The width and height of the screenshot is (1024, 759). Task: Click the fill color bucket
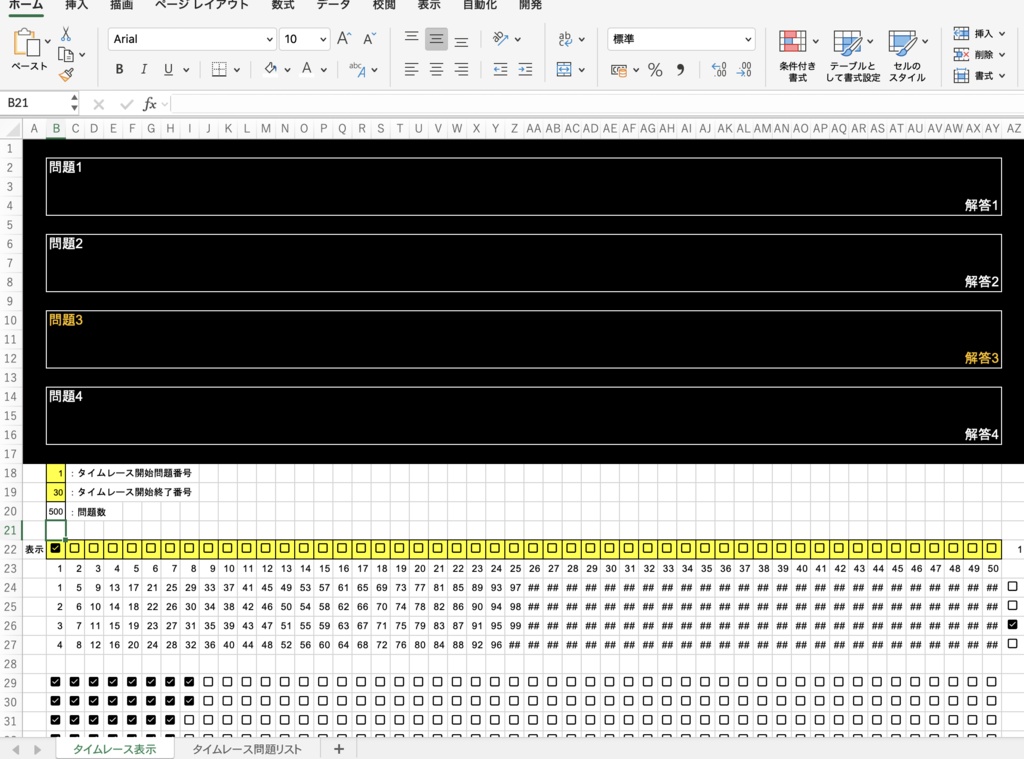click(270, 69)
